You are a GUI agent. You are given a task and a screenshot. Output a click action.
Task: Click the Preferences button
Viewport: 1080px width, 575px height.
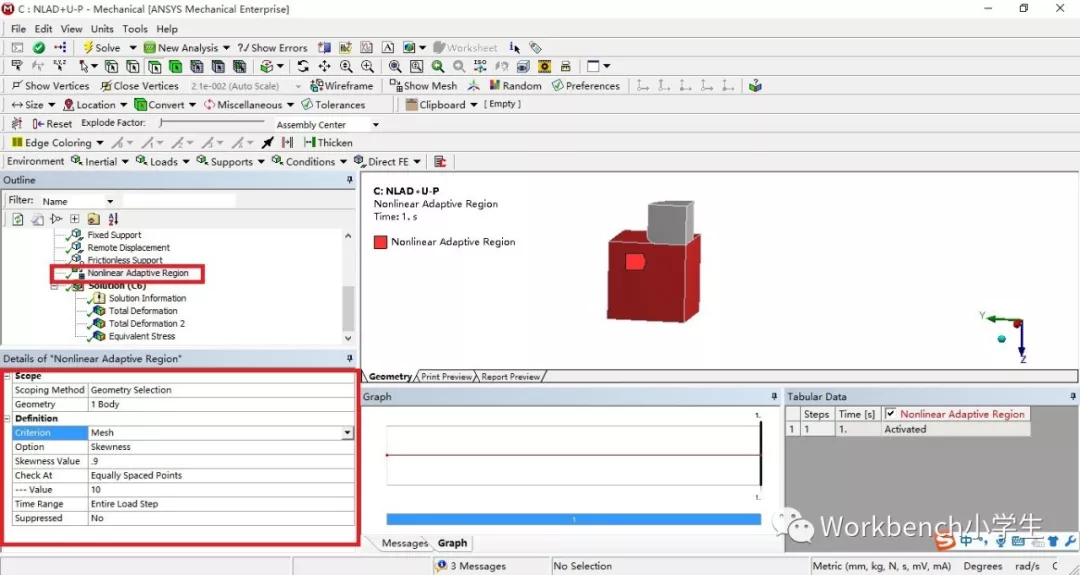tap(586, 86)
